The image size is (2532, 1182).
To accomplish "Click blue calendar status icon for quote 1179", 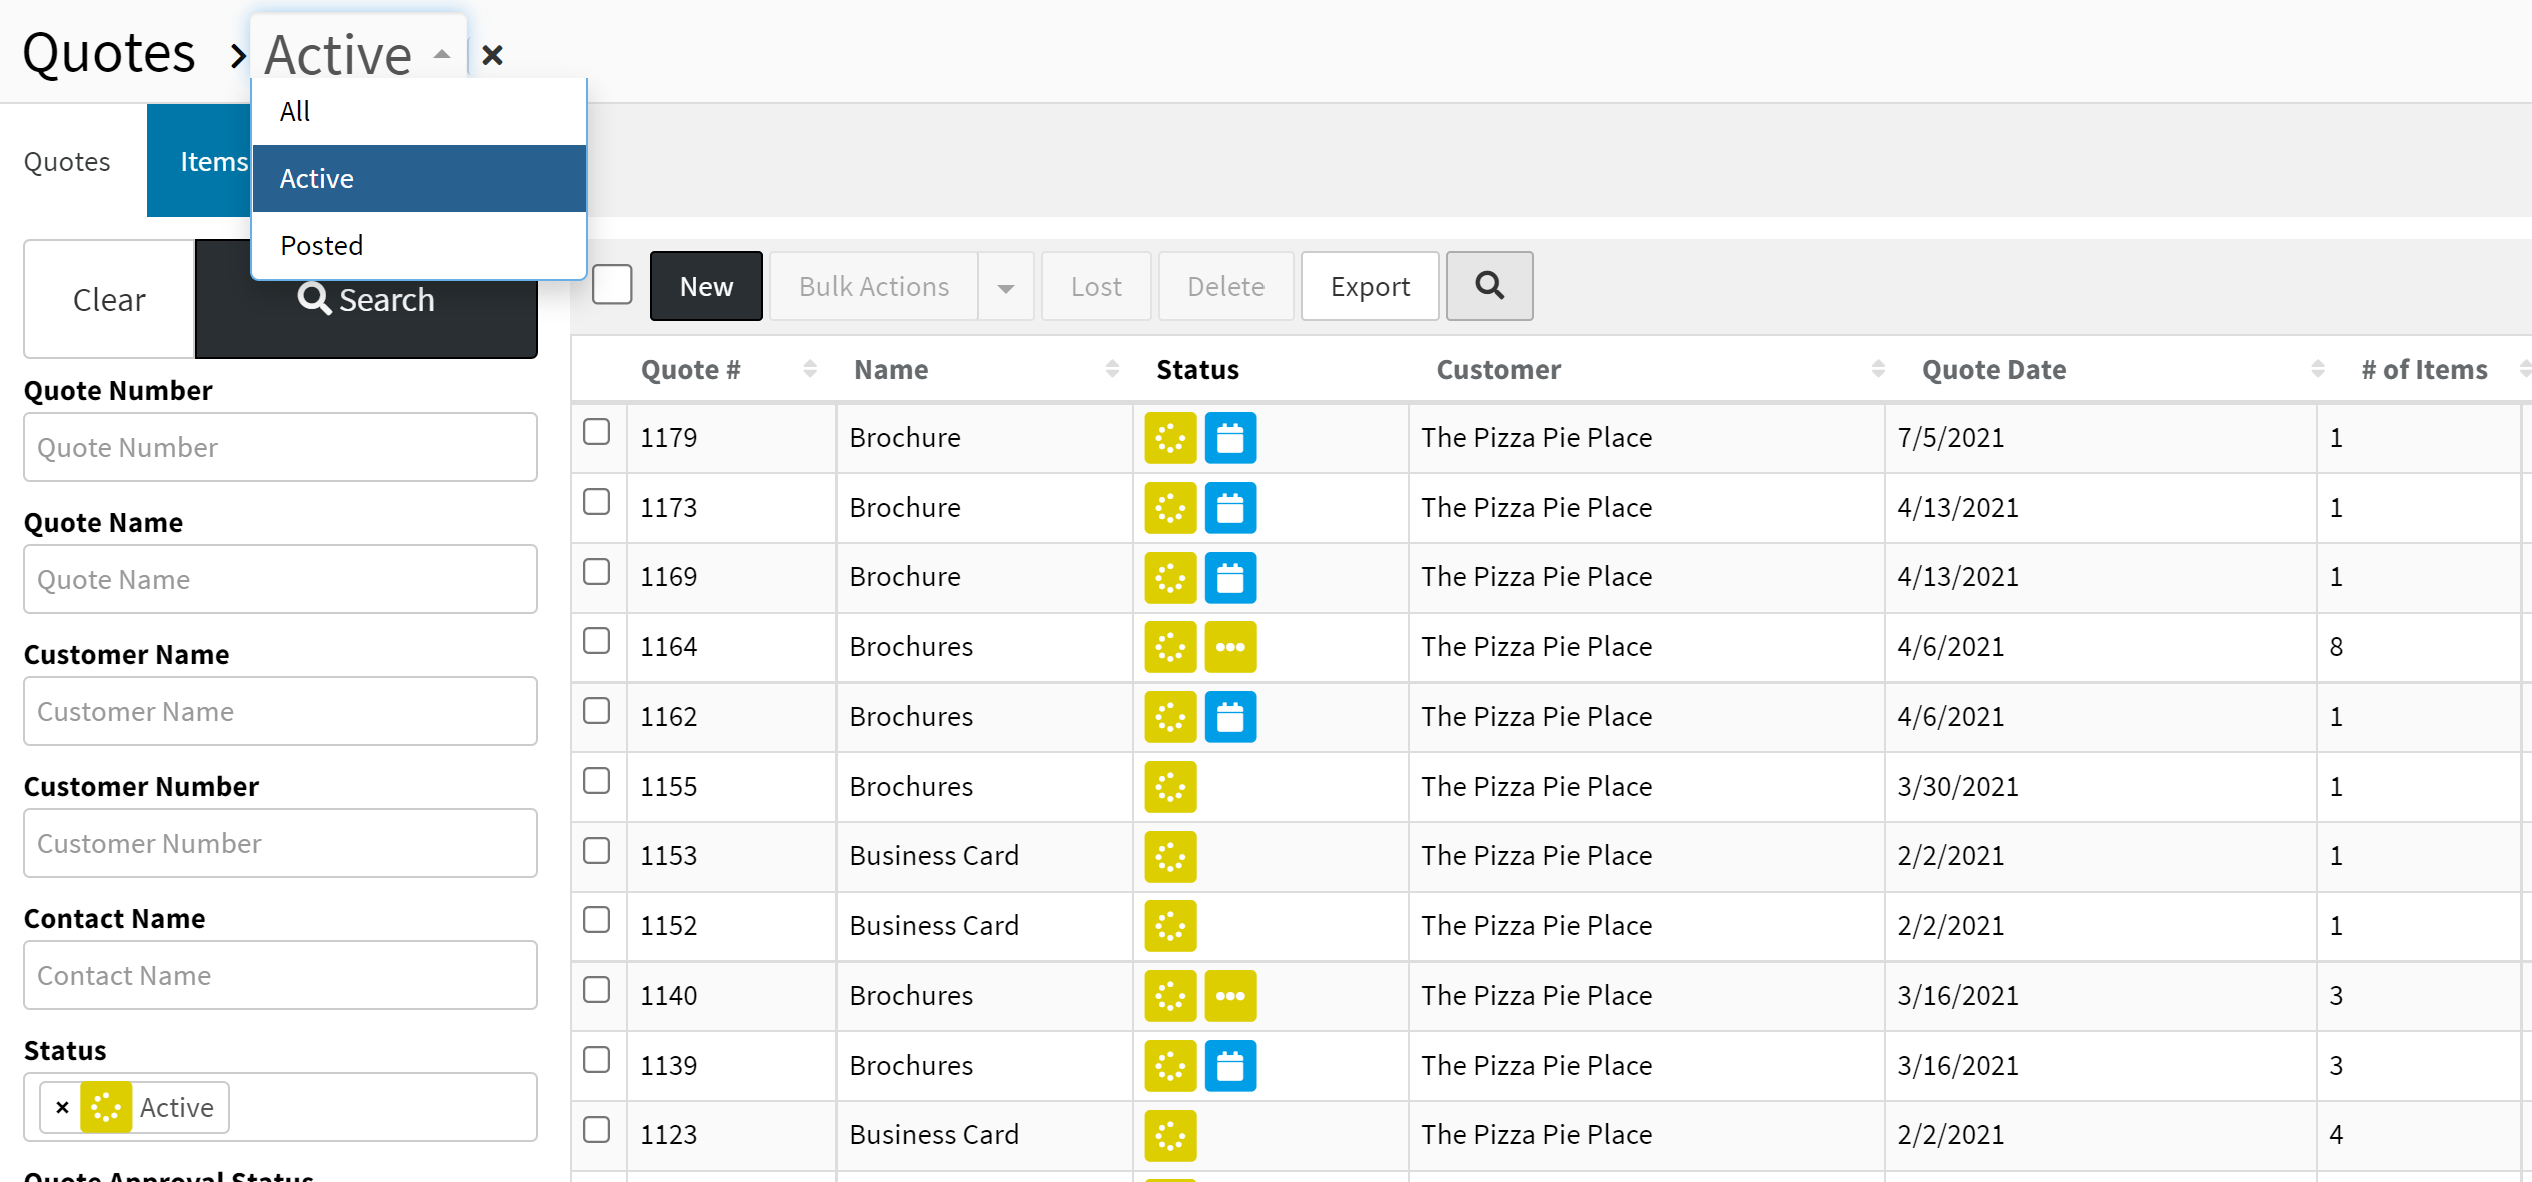I will point(1229,438).
